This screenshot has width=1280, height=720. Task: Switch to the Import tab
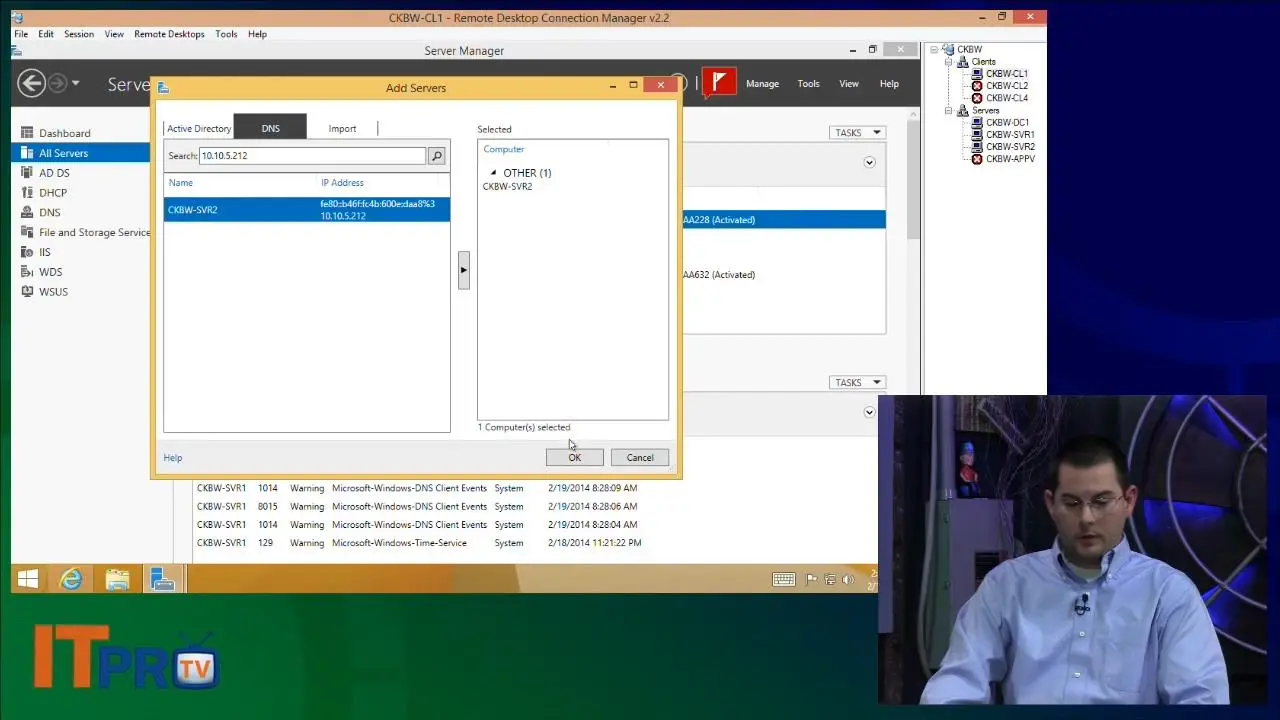point(342,128)
